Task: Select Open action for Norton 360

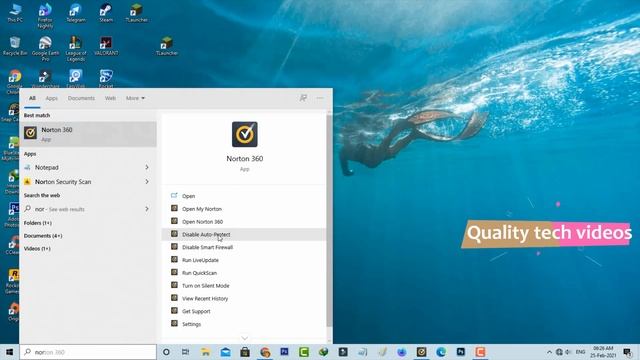Action: click(244, 196)
